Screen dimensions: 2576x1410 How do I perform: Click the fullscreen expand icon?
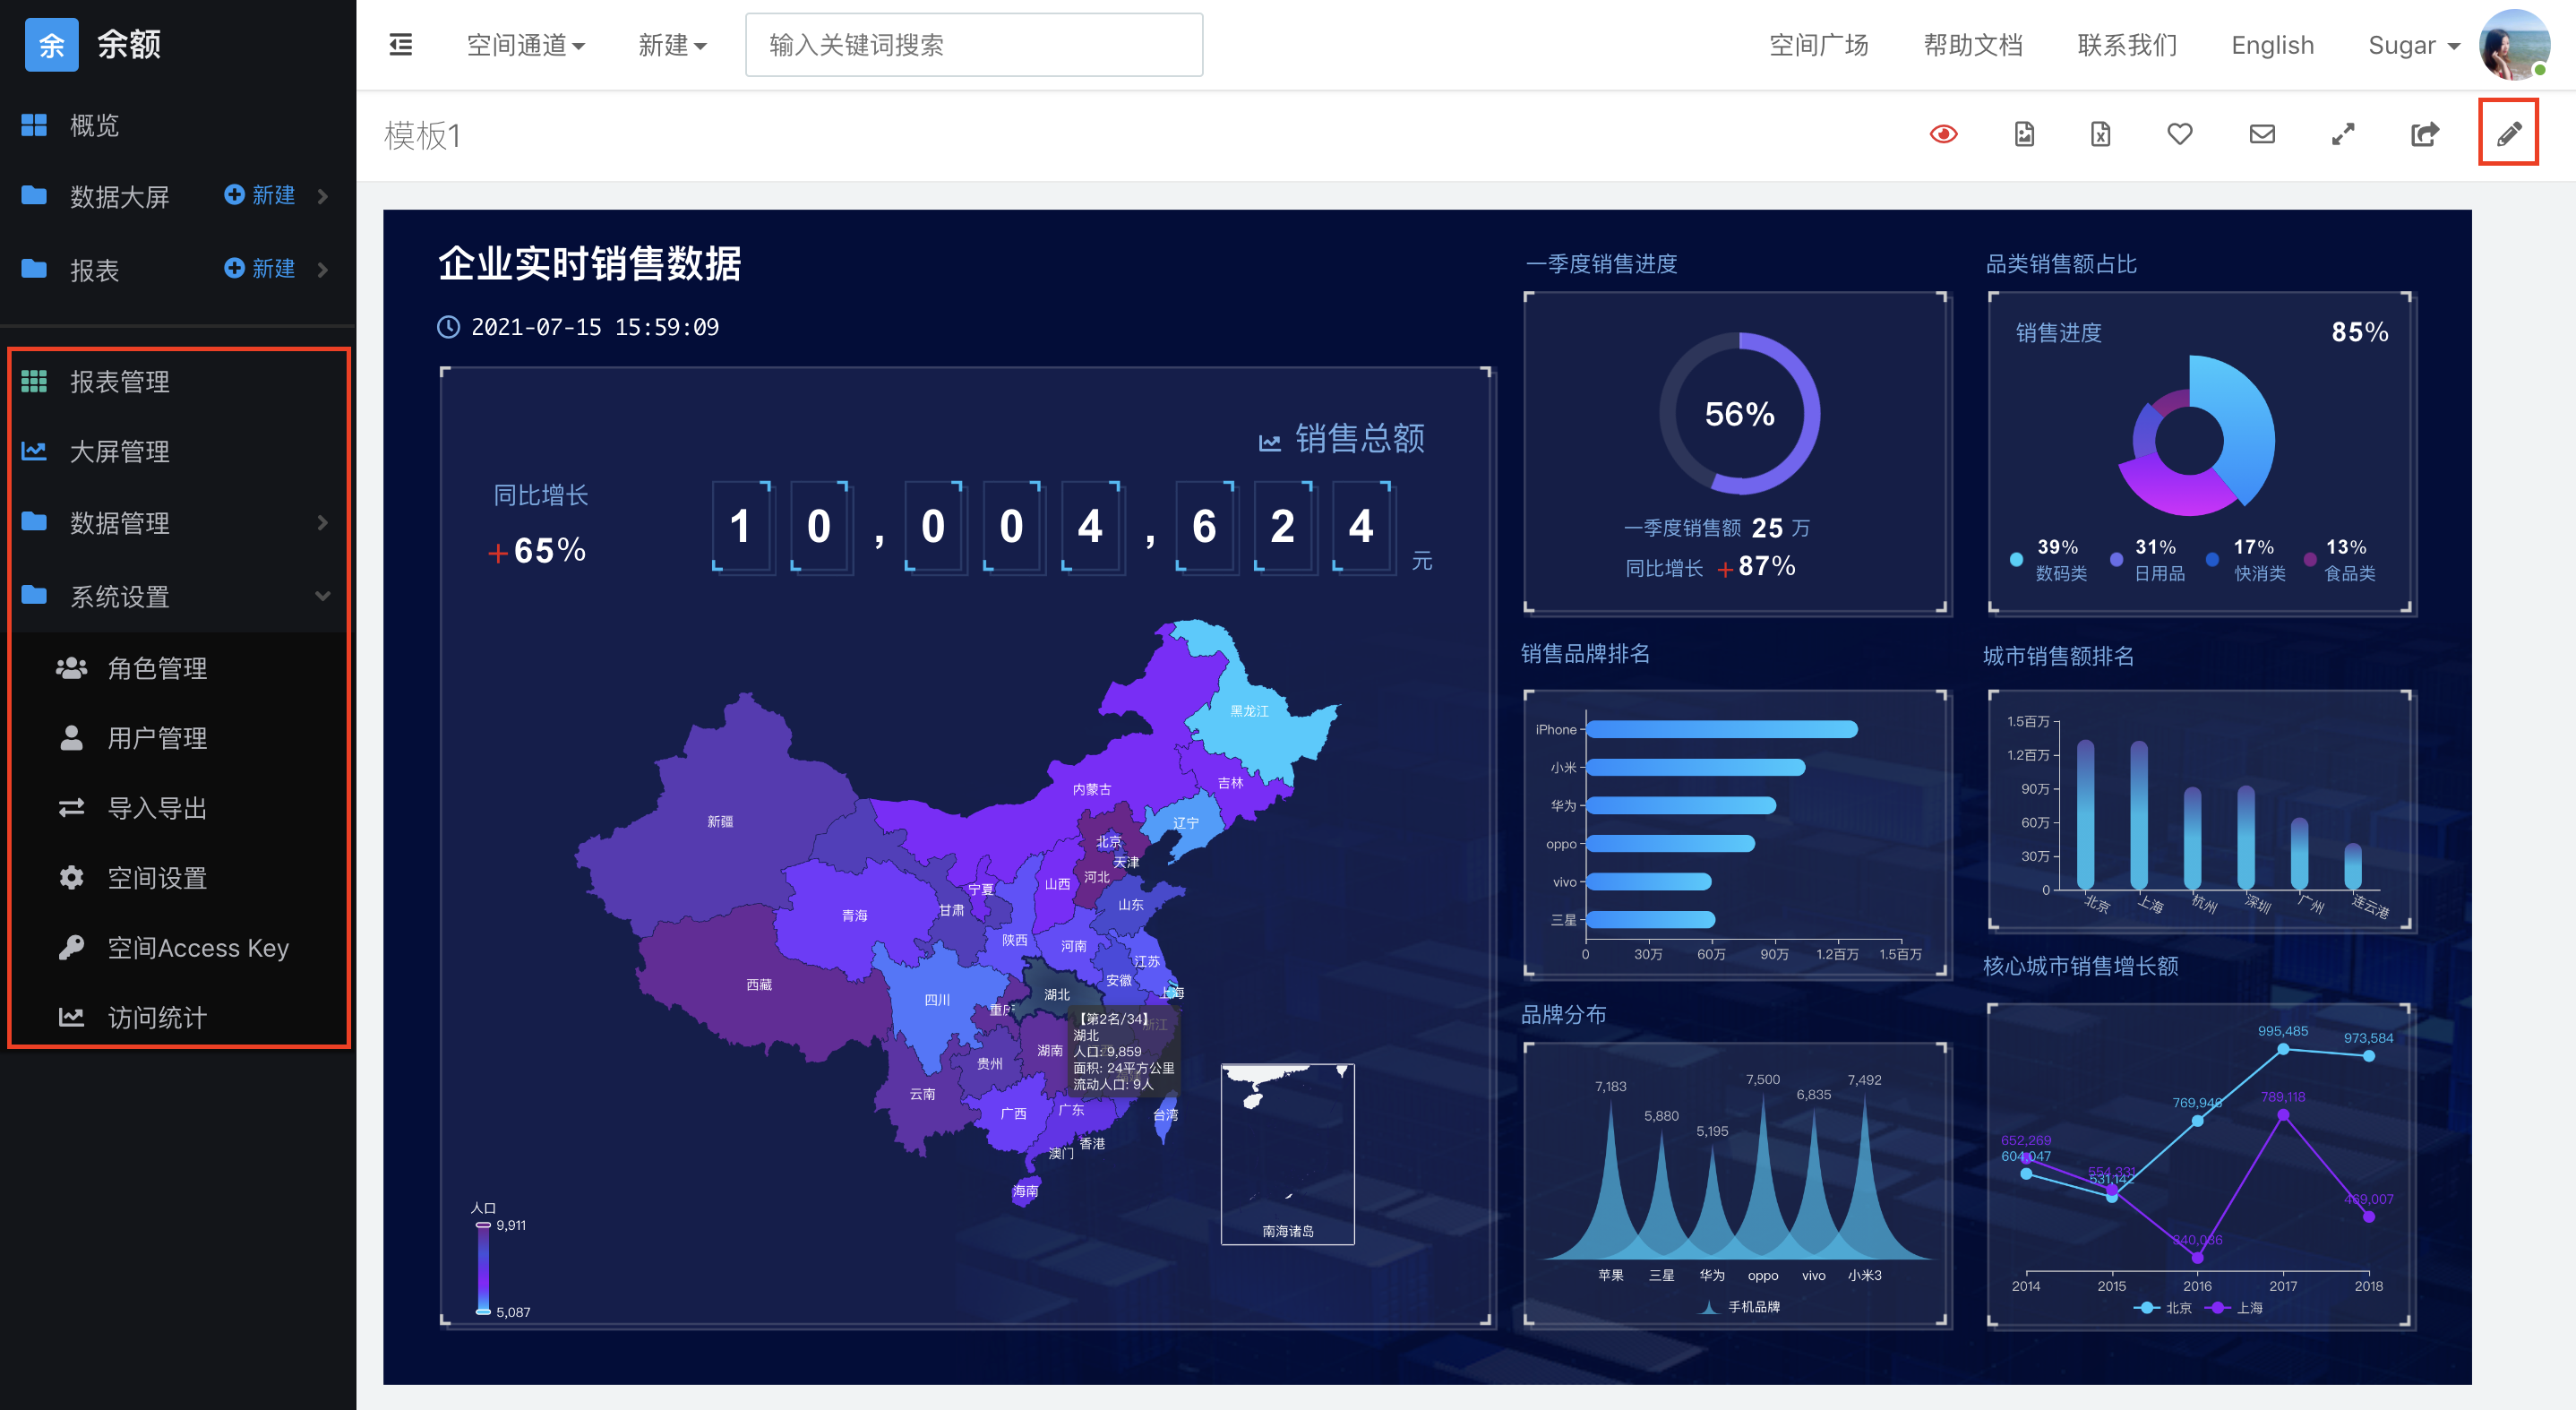[x=2343, y=134]
